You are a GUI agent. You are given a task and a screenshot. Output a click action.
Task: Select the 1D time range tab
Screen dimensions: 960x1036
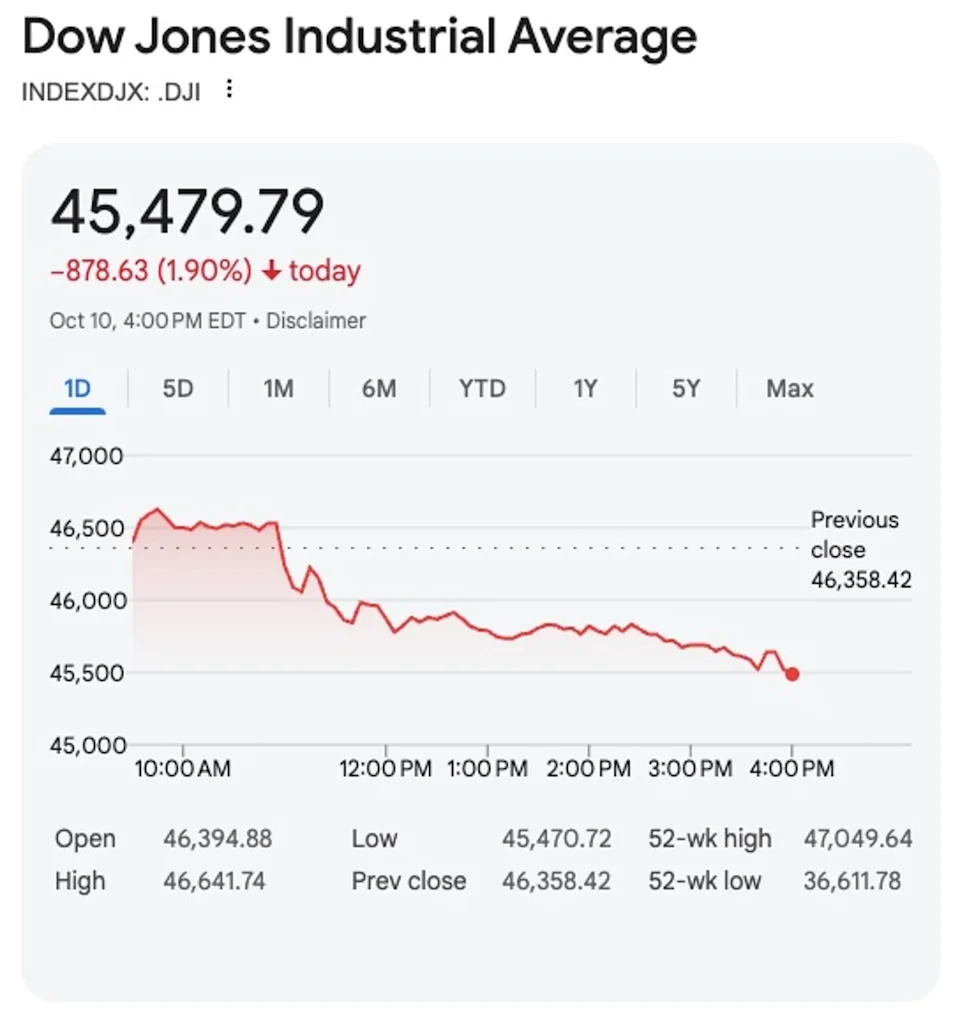tap(77, 388)
